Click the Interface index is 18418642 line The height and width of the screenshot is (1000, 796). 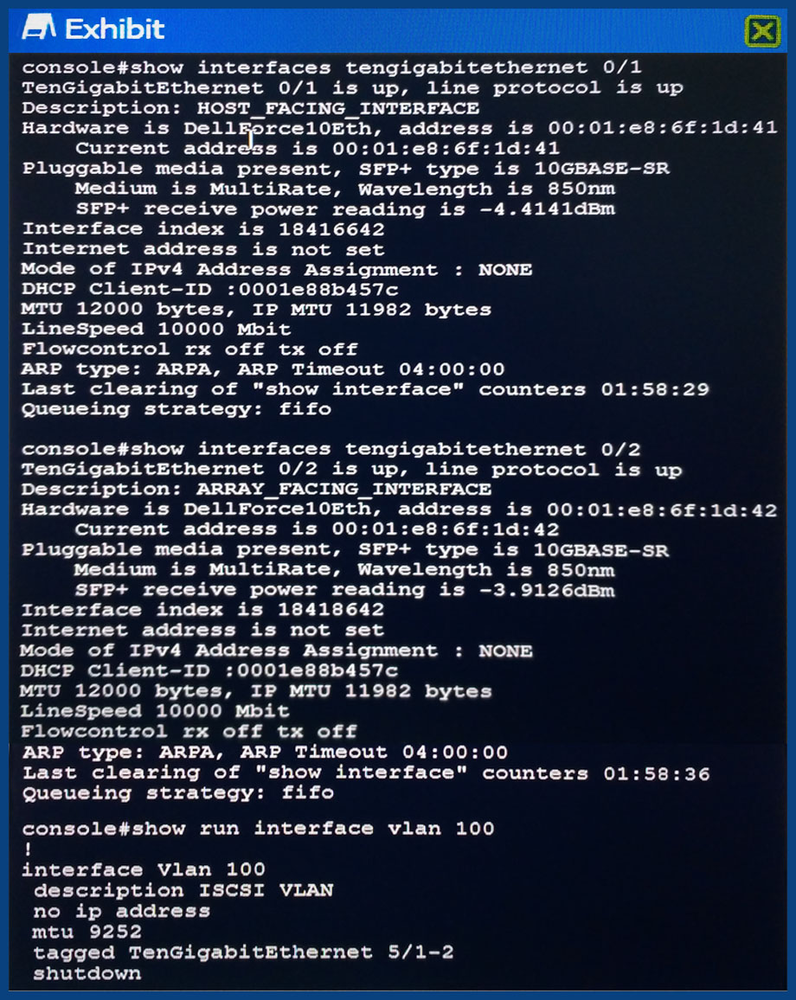(202, 610)
